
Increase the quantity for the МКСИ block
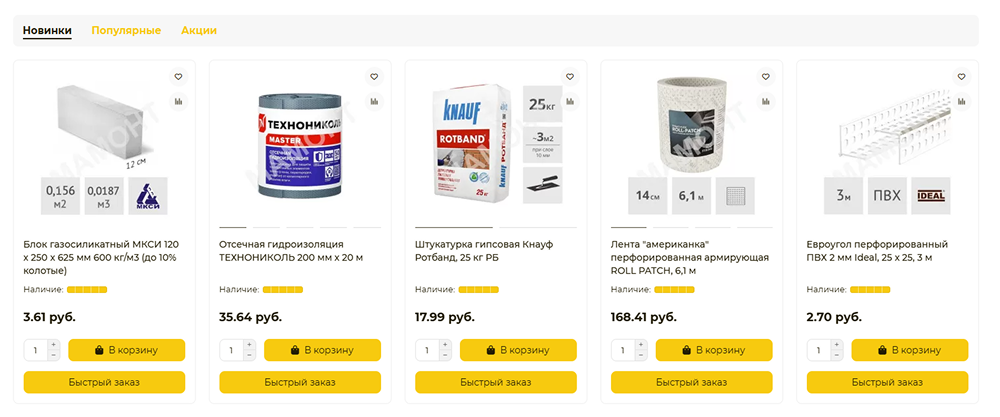(53, 345)
